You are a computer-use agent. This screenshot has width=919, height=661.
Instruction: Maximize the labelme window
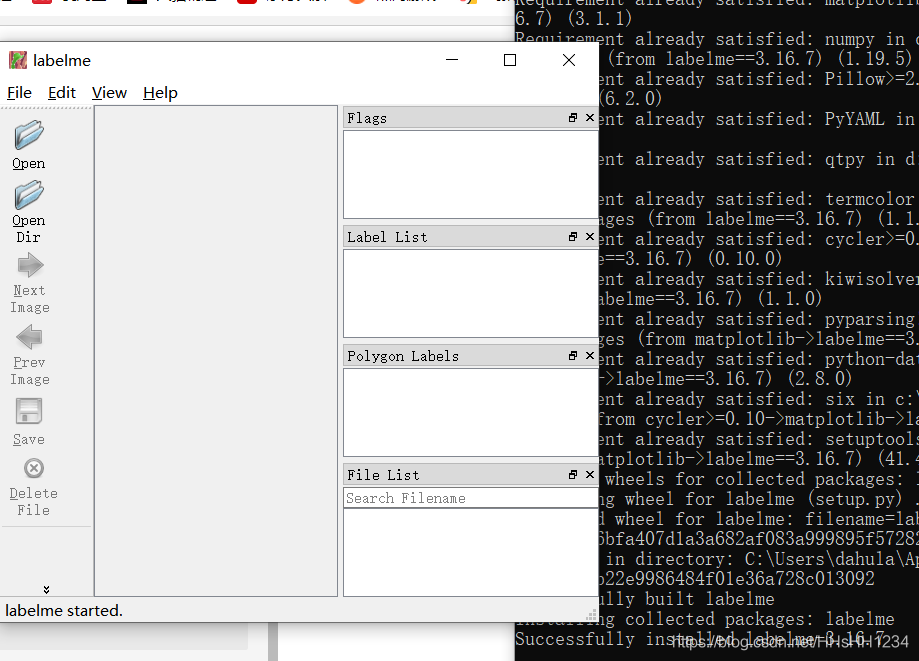pyautogui.click(x=510, y=60)
